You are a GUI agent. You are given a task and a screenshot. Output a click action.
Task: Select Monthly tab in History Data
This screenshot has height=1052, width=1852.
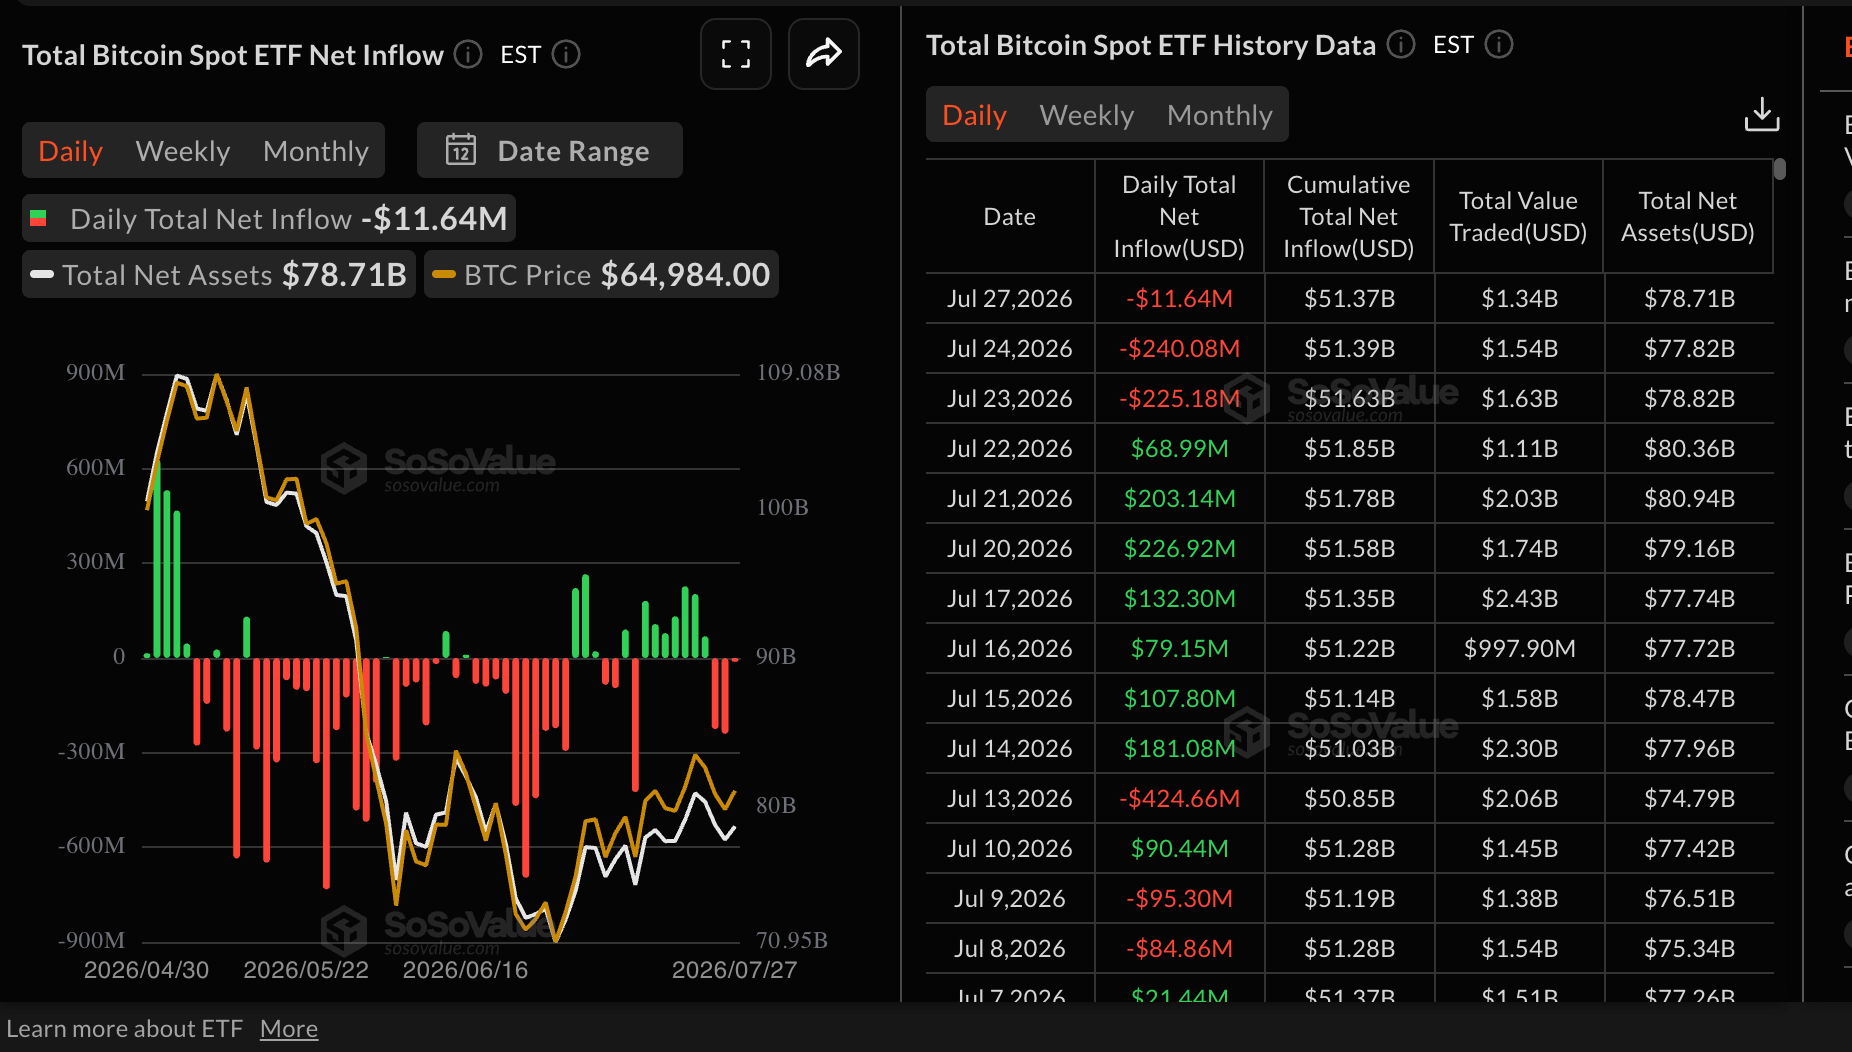click(1220, 115)
